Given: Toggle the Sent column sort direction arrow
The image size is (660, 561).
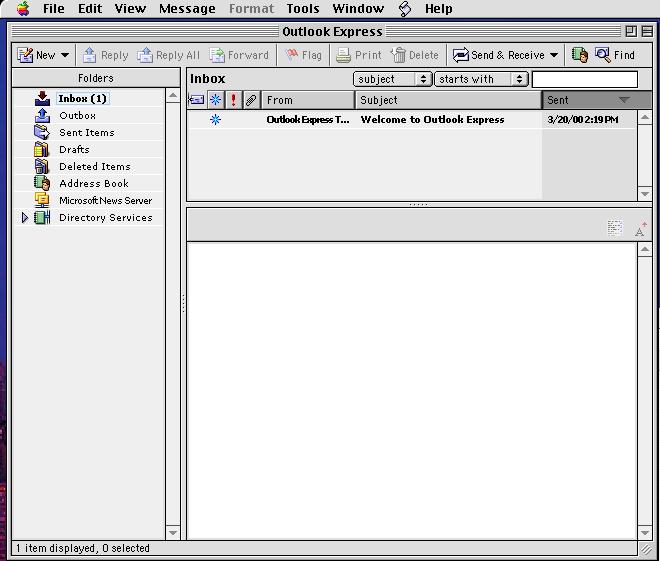Looking at the screenshot, I should pos(624,100).
